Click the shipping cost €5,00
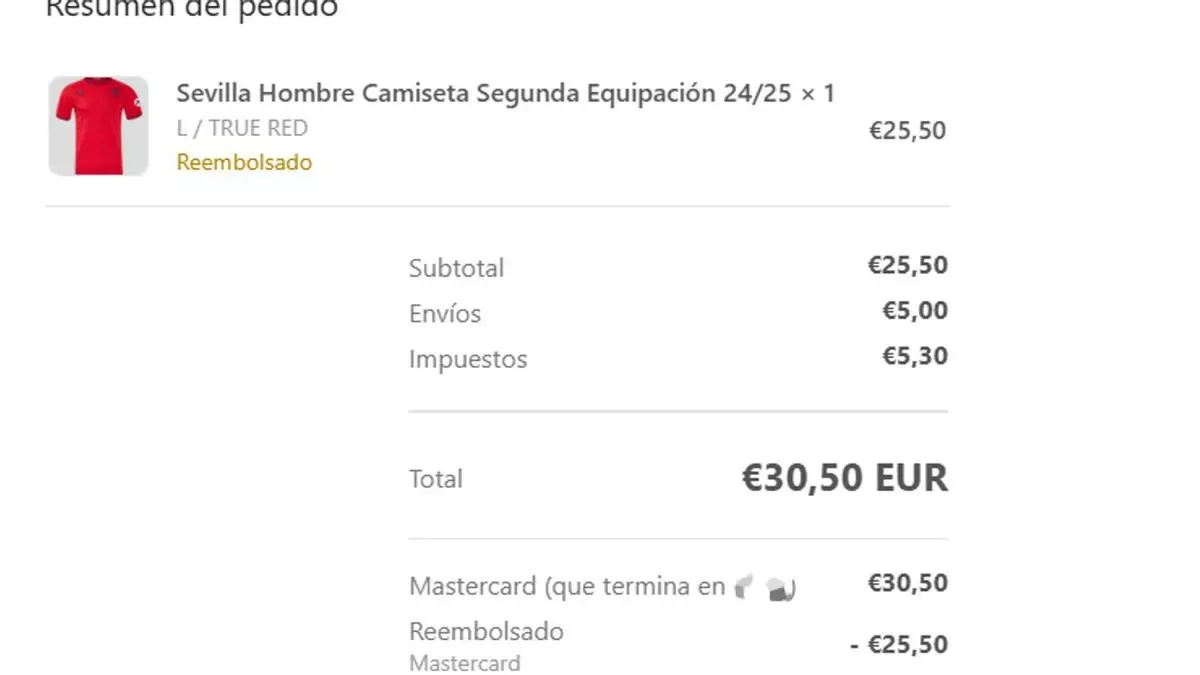The image size is (1200, 675). coord(914,311)
